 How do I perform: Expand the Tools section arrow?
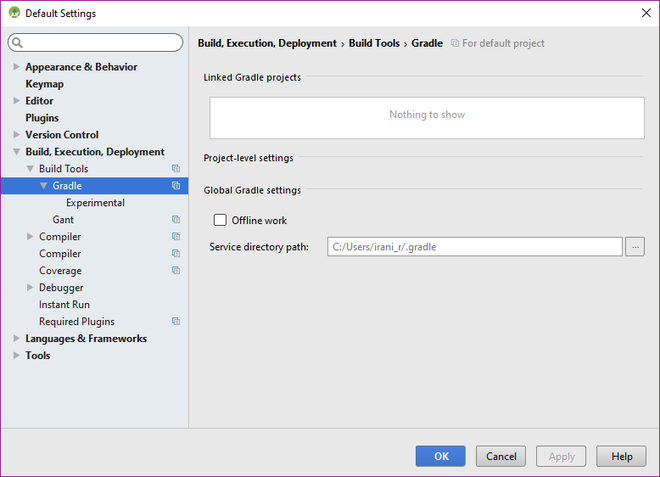pyautogui.click(x=16, y=355)
